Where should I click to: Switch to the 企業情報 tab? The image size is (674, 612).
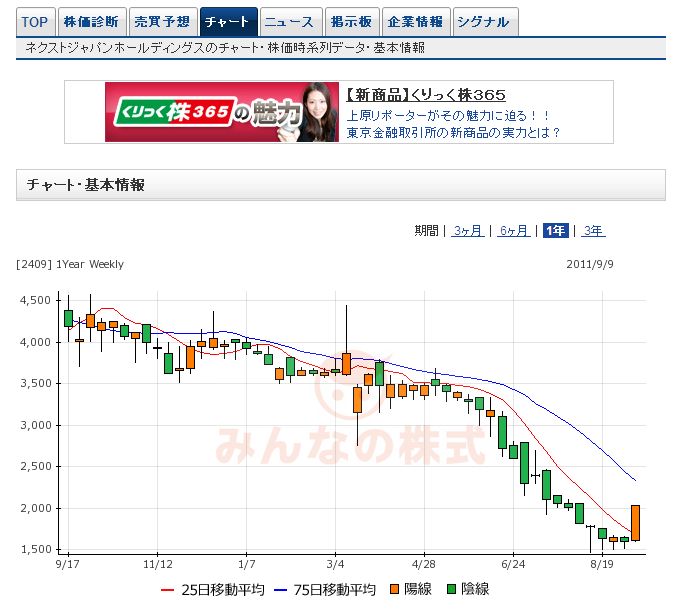416,21
